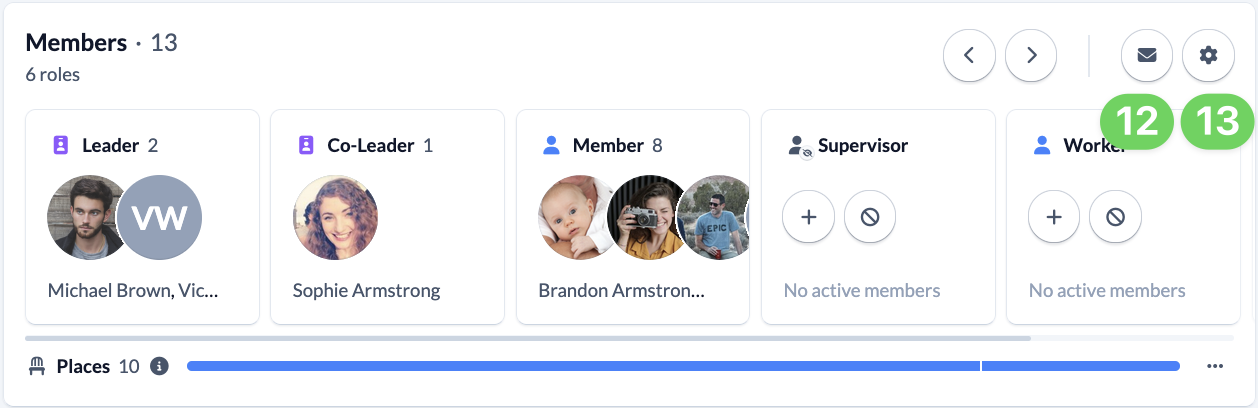Click the envelope email members icon
1258x408 pixels.
1147,56
